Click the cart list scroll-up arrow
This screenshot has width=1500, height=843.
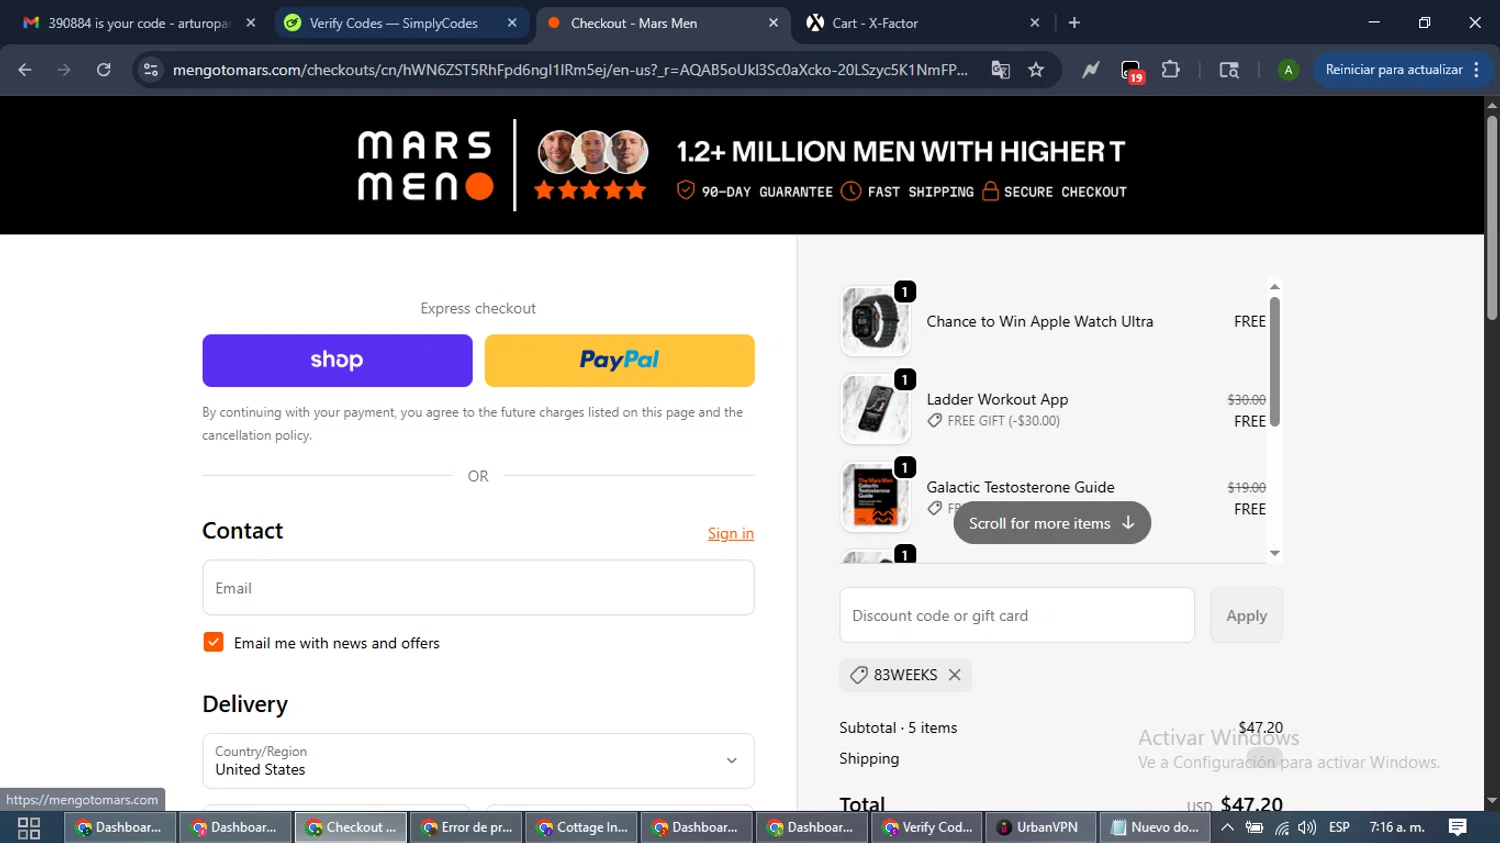(x=1275, y=287)
